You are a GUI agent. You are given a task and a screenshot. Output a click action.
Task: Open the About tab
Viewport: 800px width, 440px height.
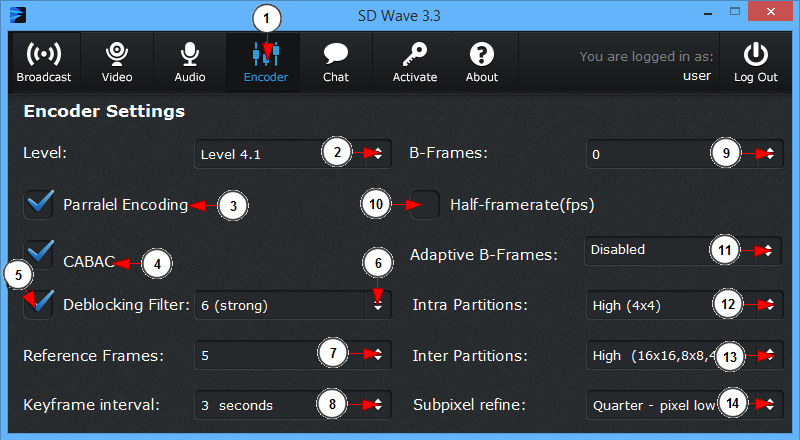482,62
